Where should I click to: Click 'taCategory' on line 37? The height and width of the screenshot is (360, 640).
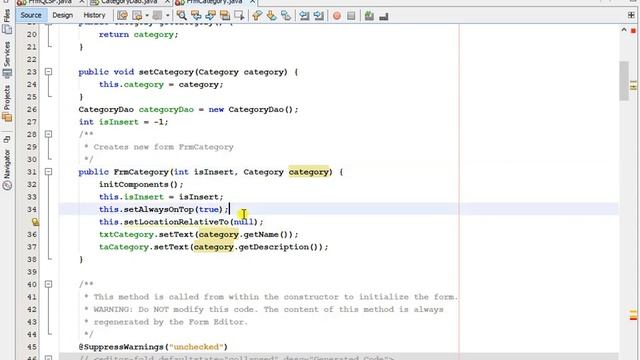124,247
